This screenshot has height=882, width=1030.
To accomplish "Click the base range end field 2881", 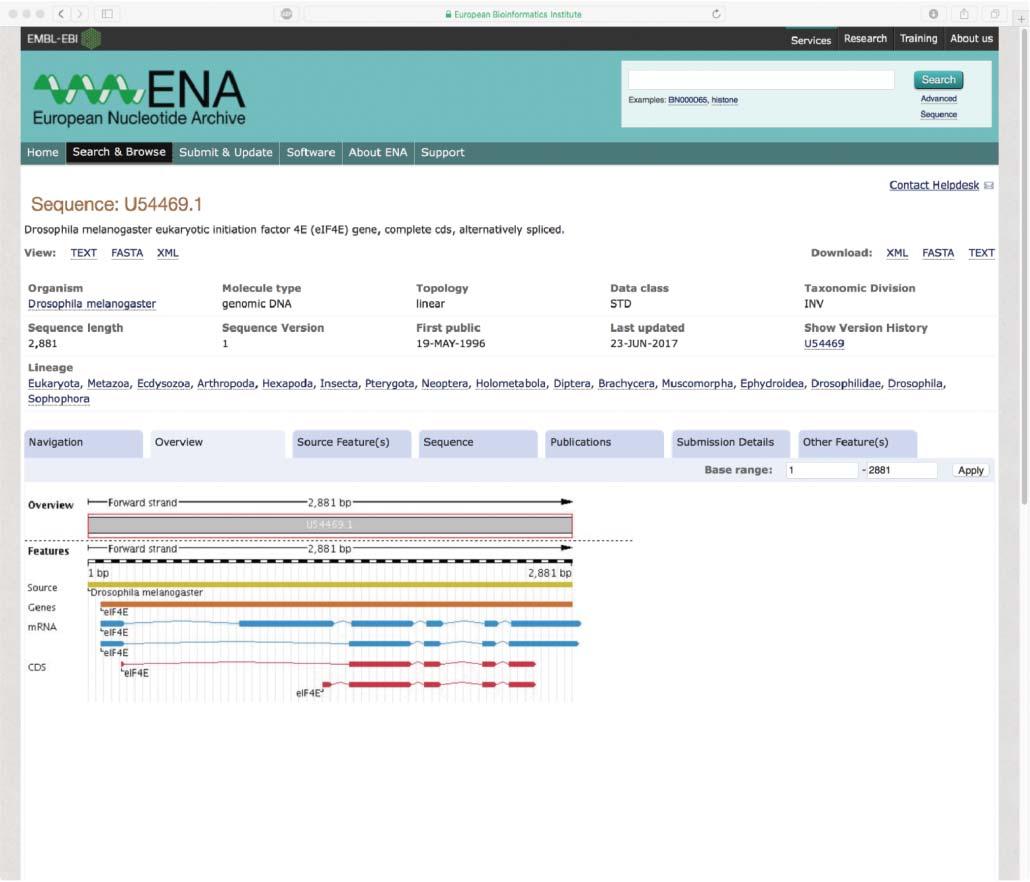I will [x=901, y=470].
